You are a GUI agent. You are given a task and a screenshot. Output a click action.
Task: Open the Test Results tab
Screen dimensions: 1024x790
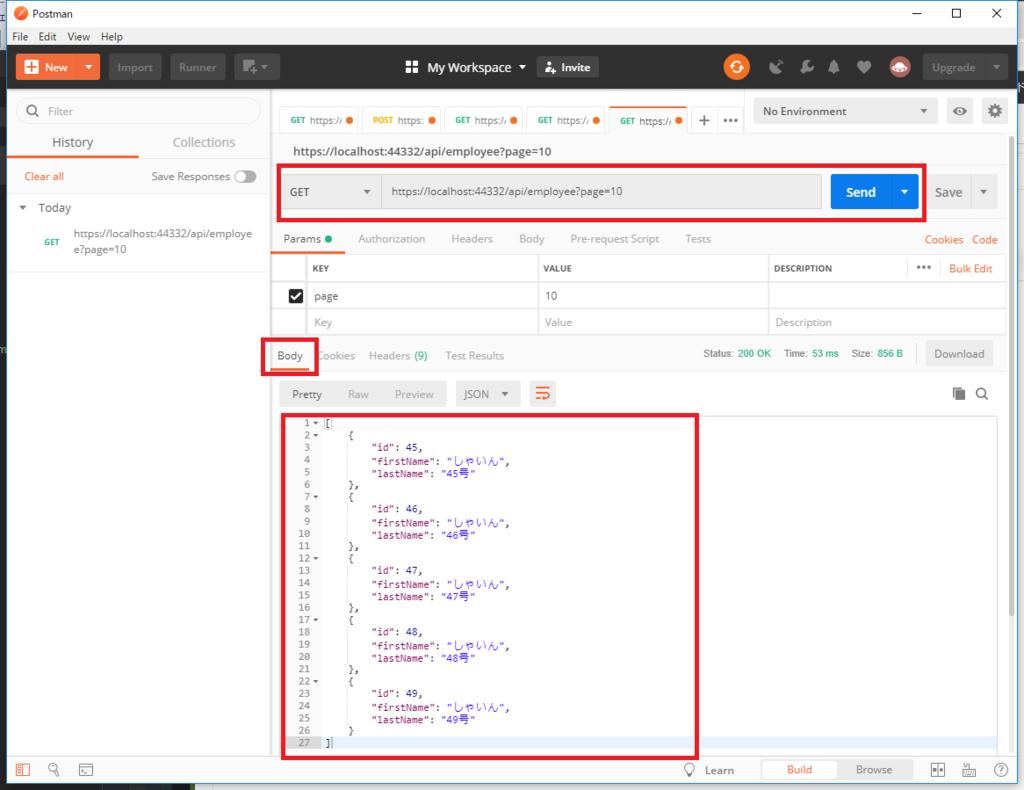[x=474, y=355]
